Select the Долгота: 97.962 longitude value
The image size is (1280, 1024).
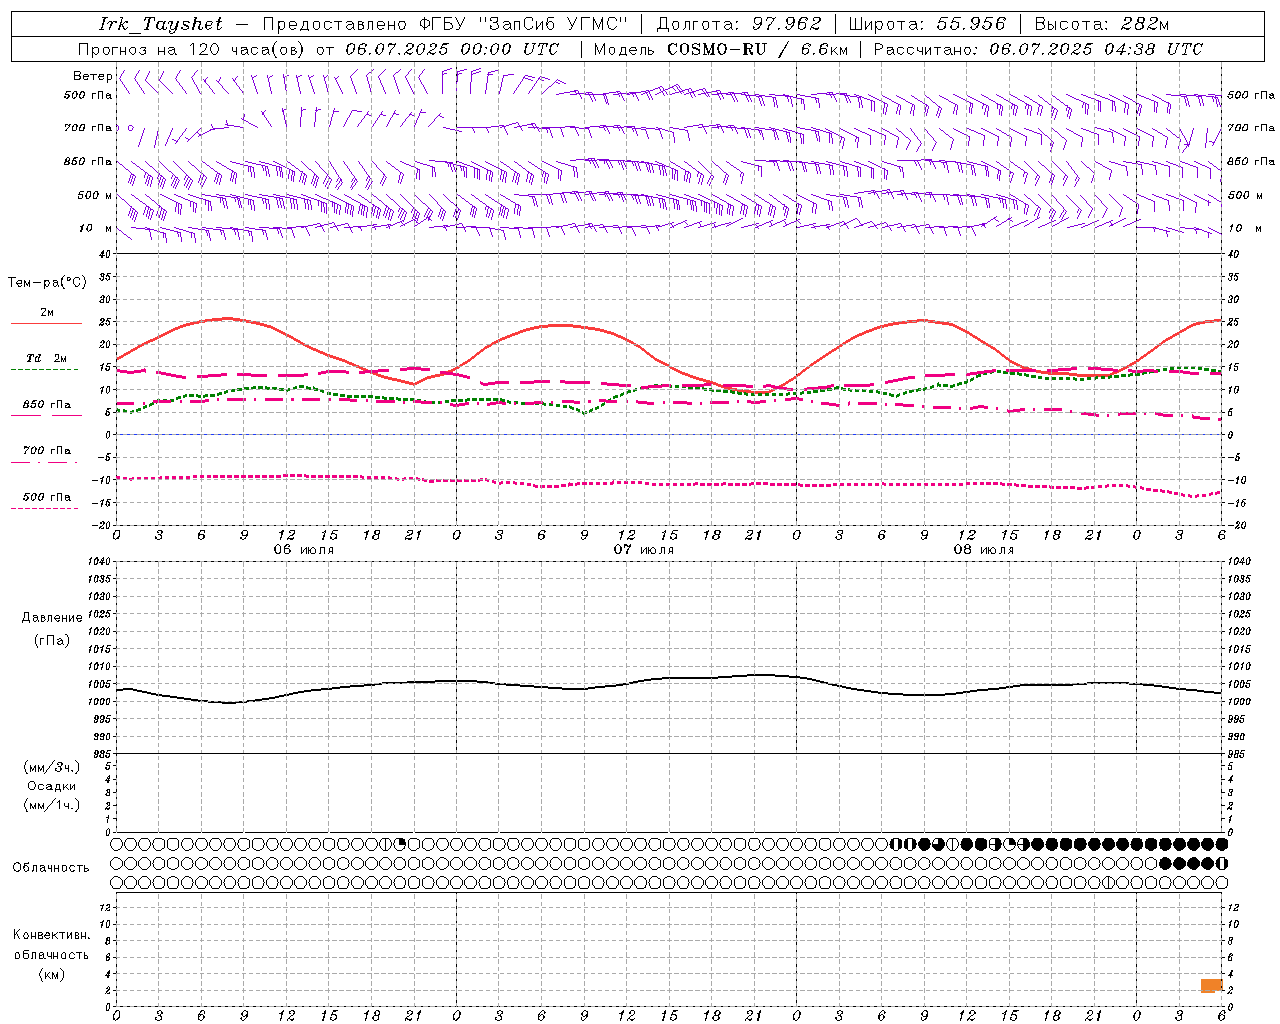pos(739,24)
